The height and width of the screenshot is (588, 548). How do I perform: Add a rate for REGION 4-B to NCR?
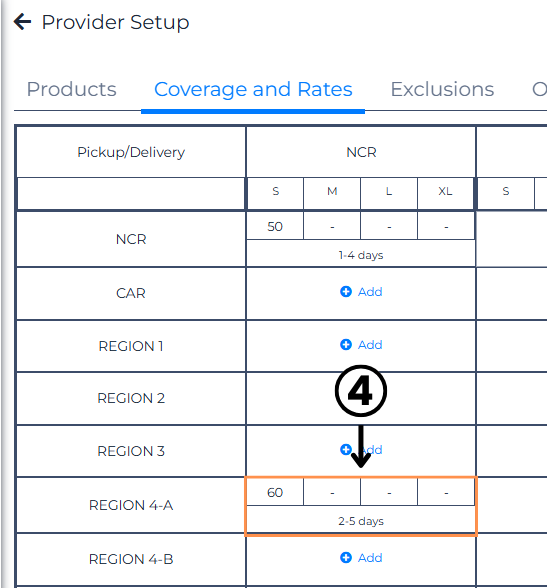tap(361, 558)
